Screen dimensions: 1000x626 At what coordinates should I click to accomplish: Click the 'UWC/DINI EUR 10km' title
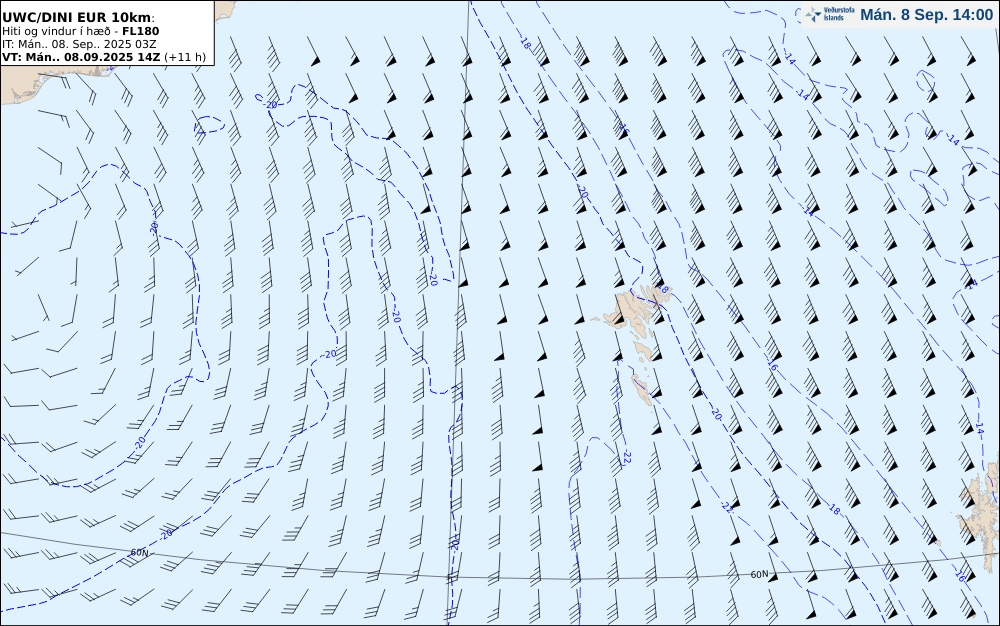[78, 18]
